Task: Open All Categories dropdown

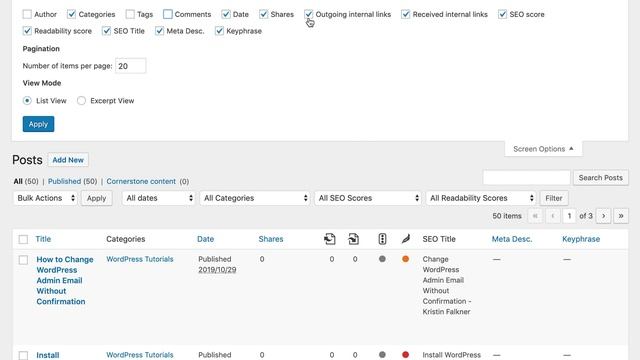Action: (255, 198)
